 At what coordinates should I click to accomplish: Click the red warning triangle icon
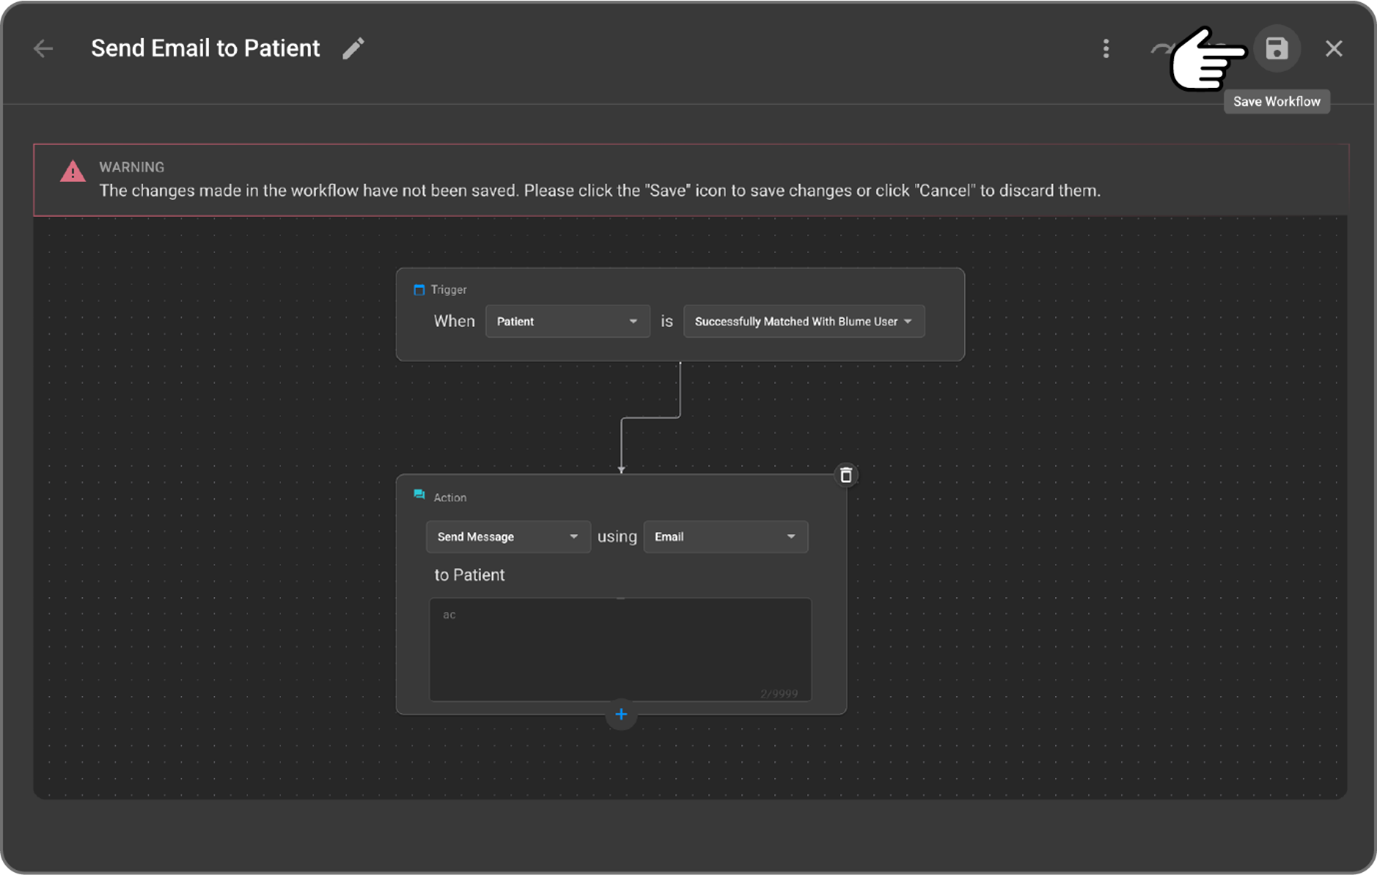pos(73,172)
